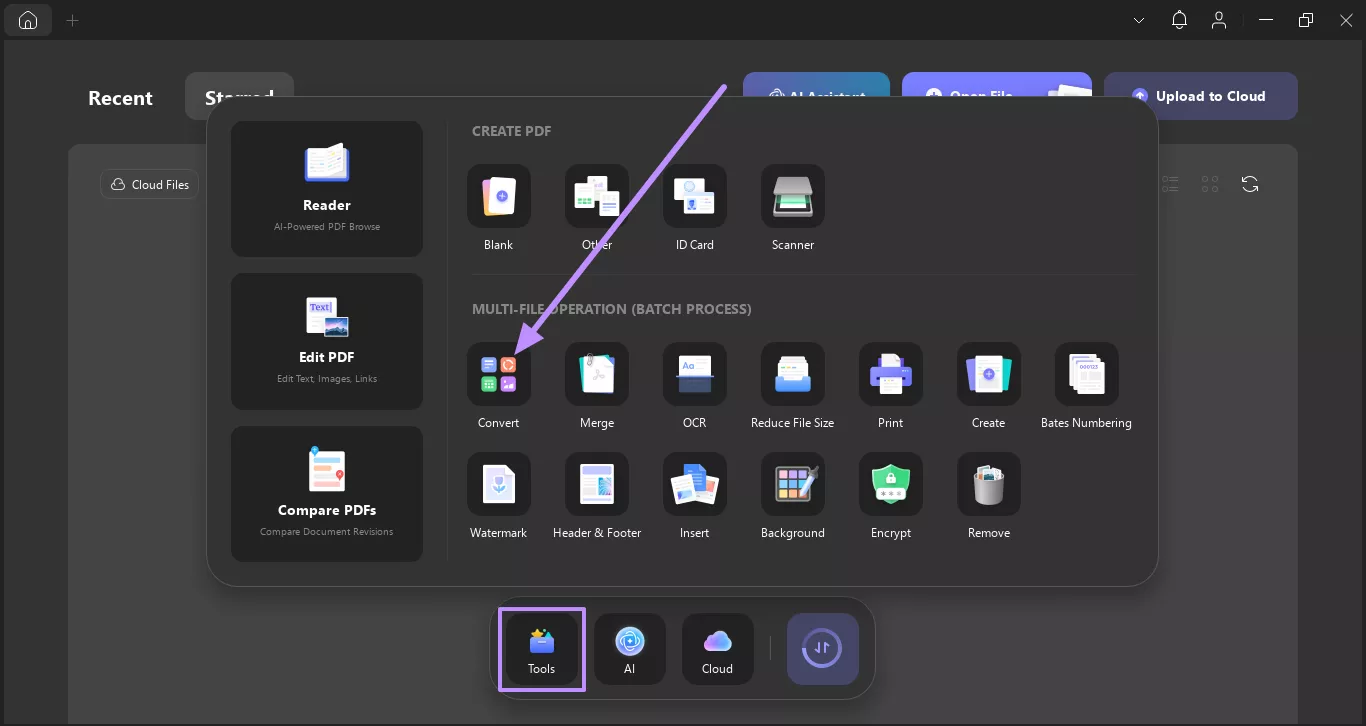Image resolution: width=1366 pixels, height=726 pixels.
Task: Switch to the Recent tab
Action: (120, 97)
